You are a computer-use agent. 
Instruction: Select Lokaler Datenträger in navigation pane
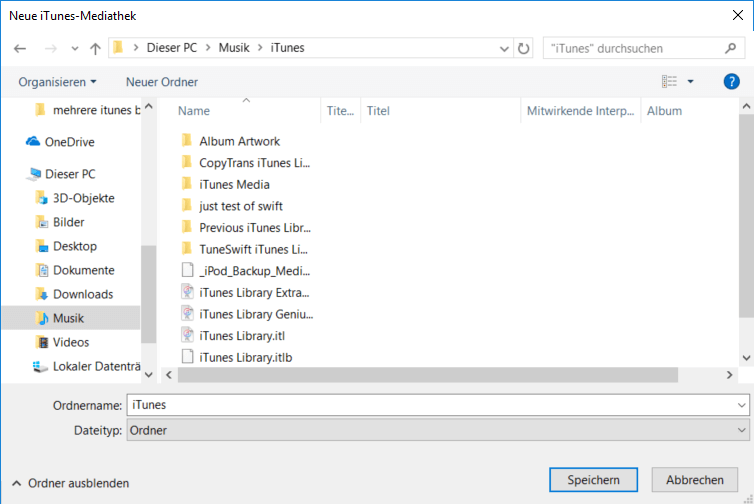pyautogui.click(x=86, y=366)
